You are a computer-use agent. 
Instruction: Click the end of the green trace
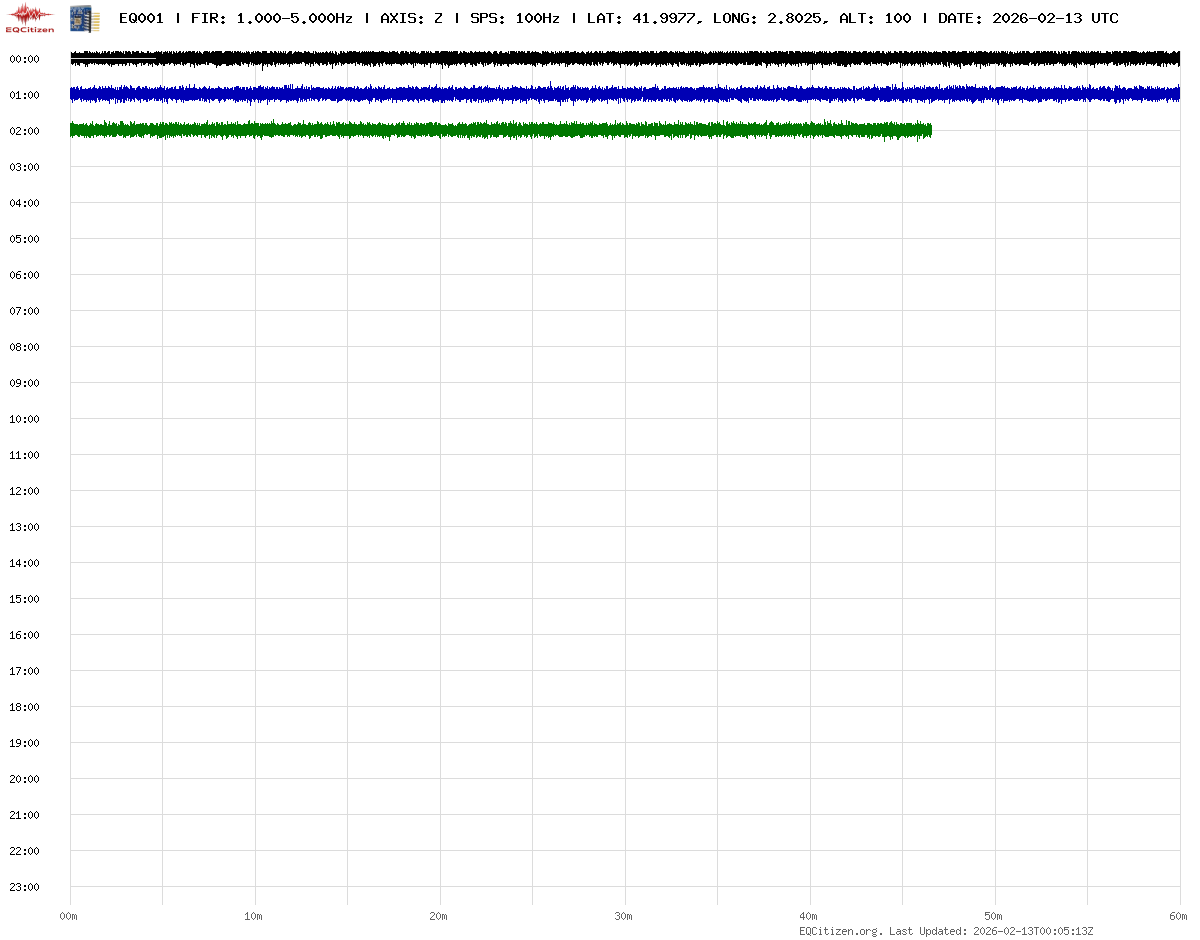929,130
